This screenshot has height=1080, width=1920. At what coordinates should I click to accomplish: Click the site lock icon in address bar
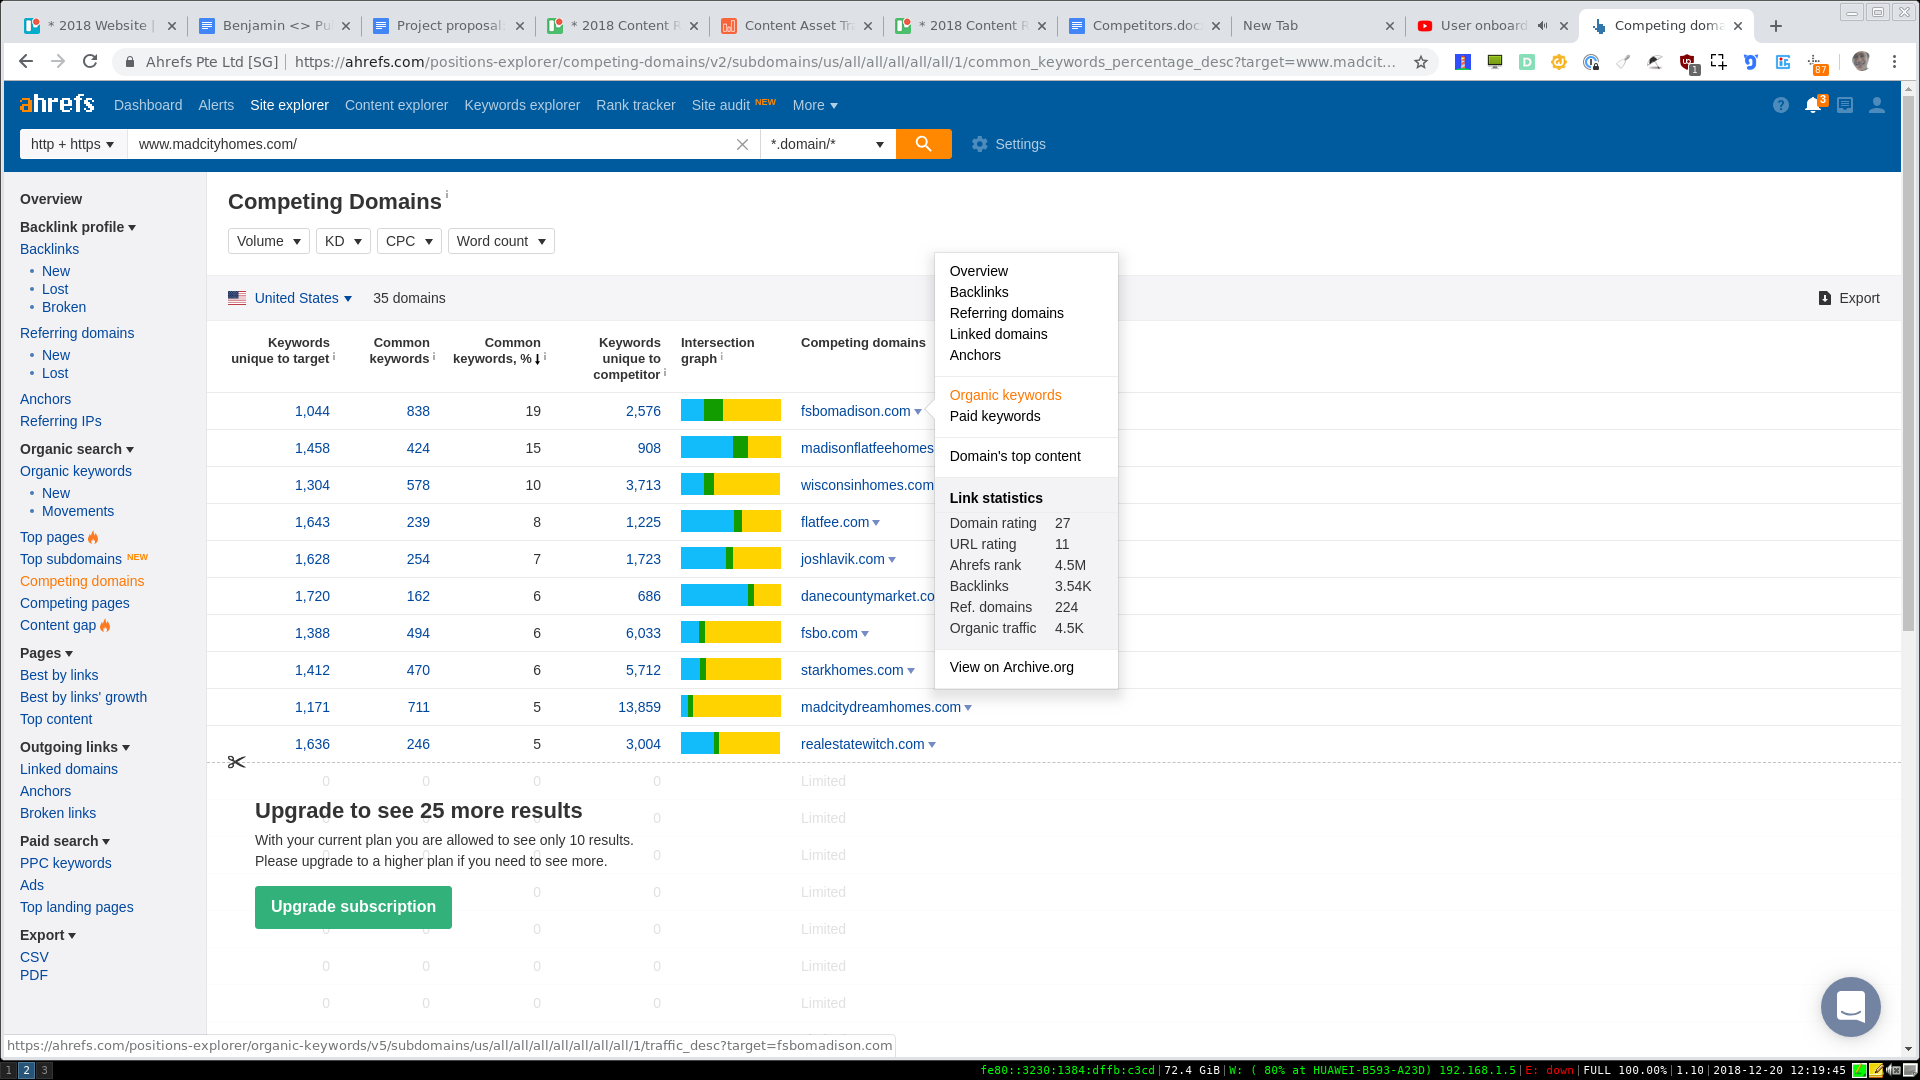(x=130, y=62)
